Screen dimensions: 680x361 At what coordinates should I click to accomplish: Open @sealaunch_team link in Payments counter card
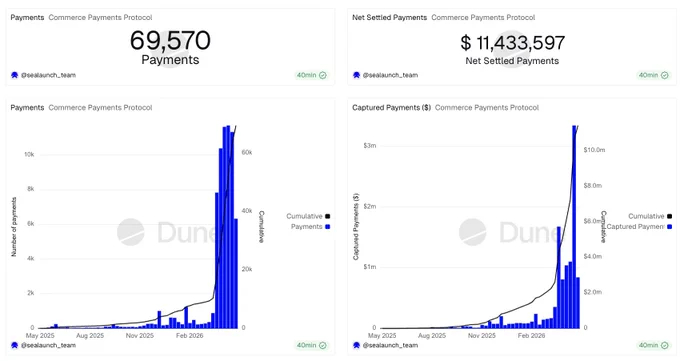click(48, 75)
